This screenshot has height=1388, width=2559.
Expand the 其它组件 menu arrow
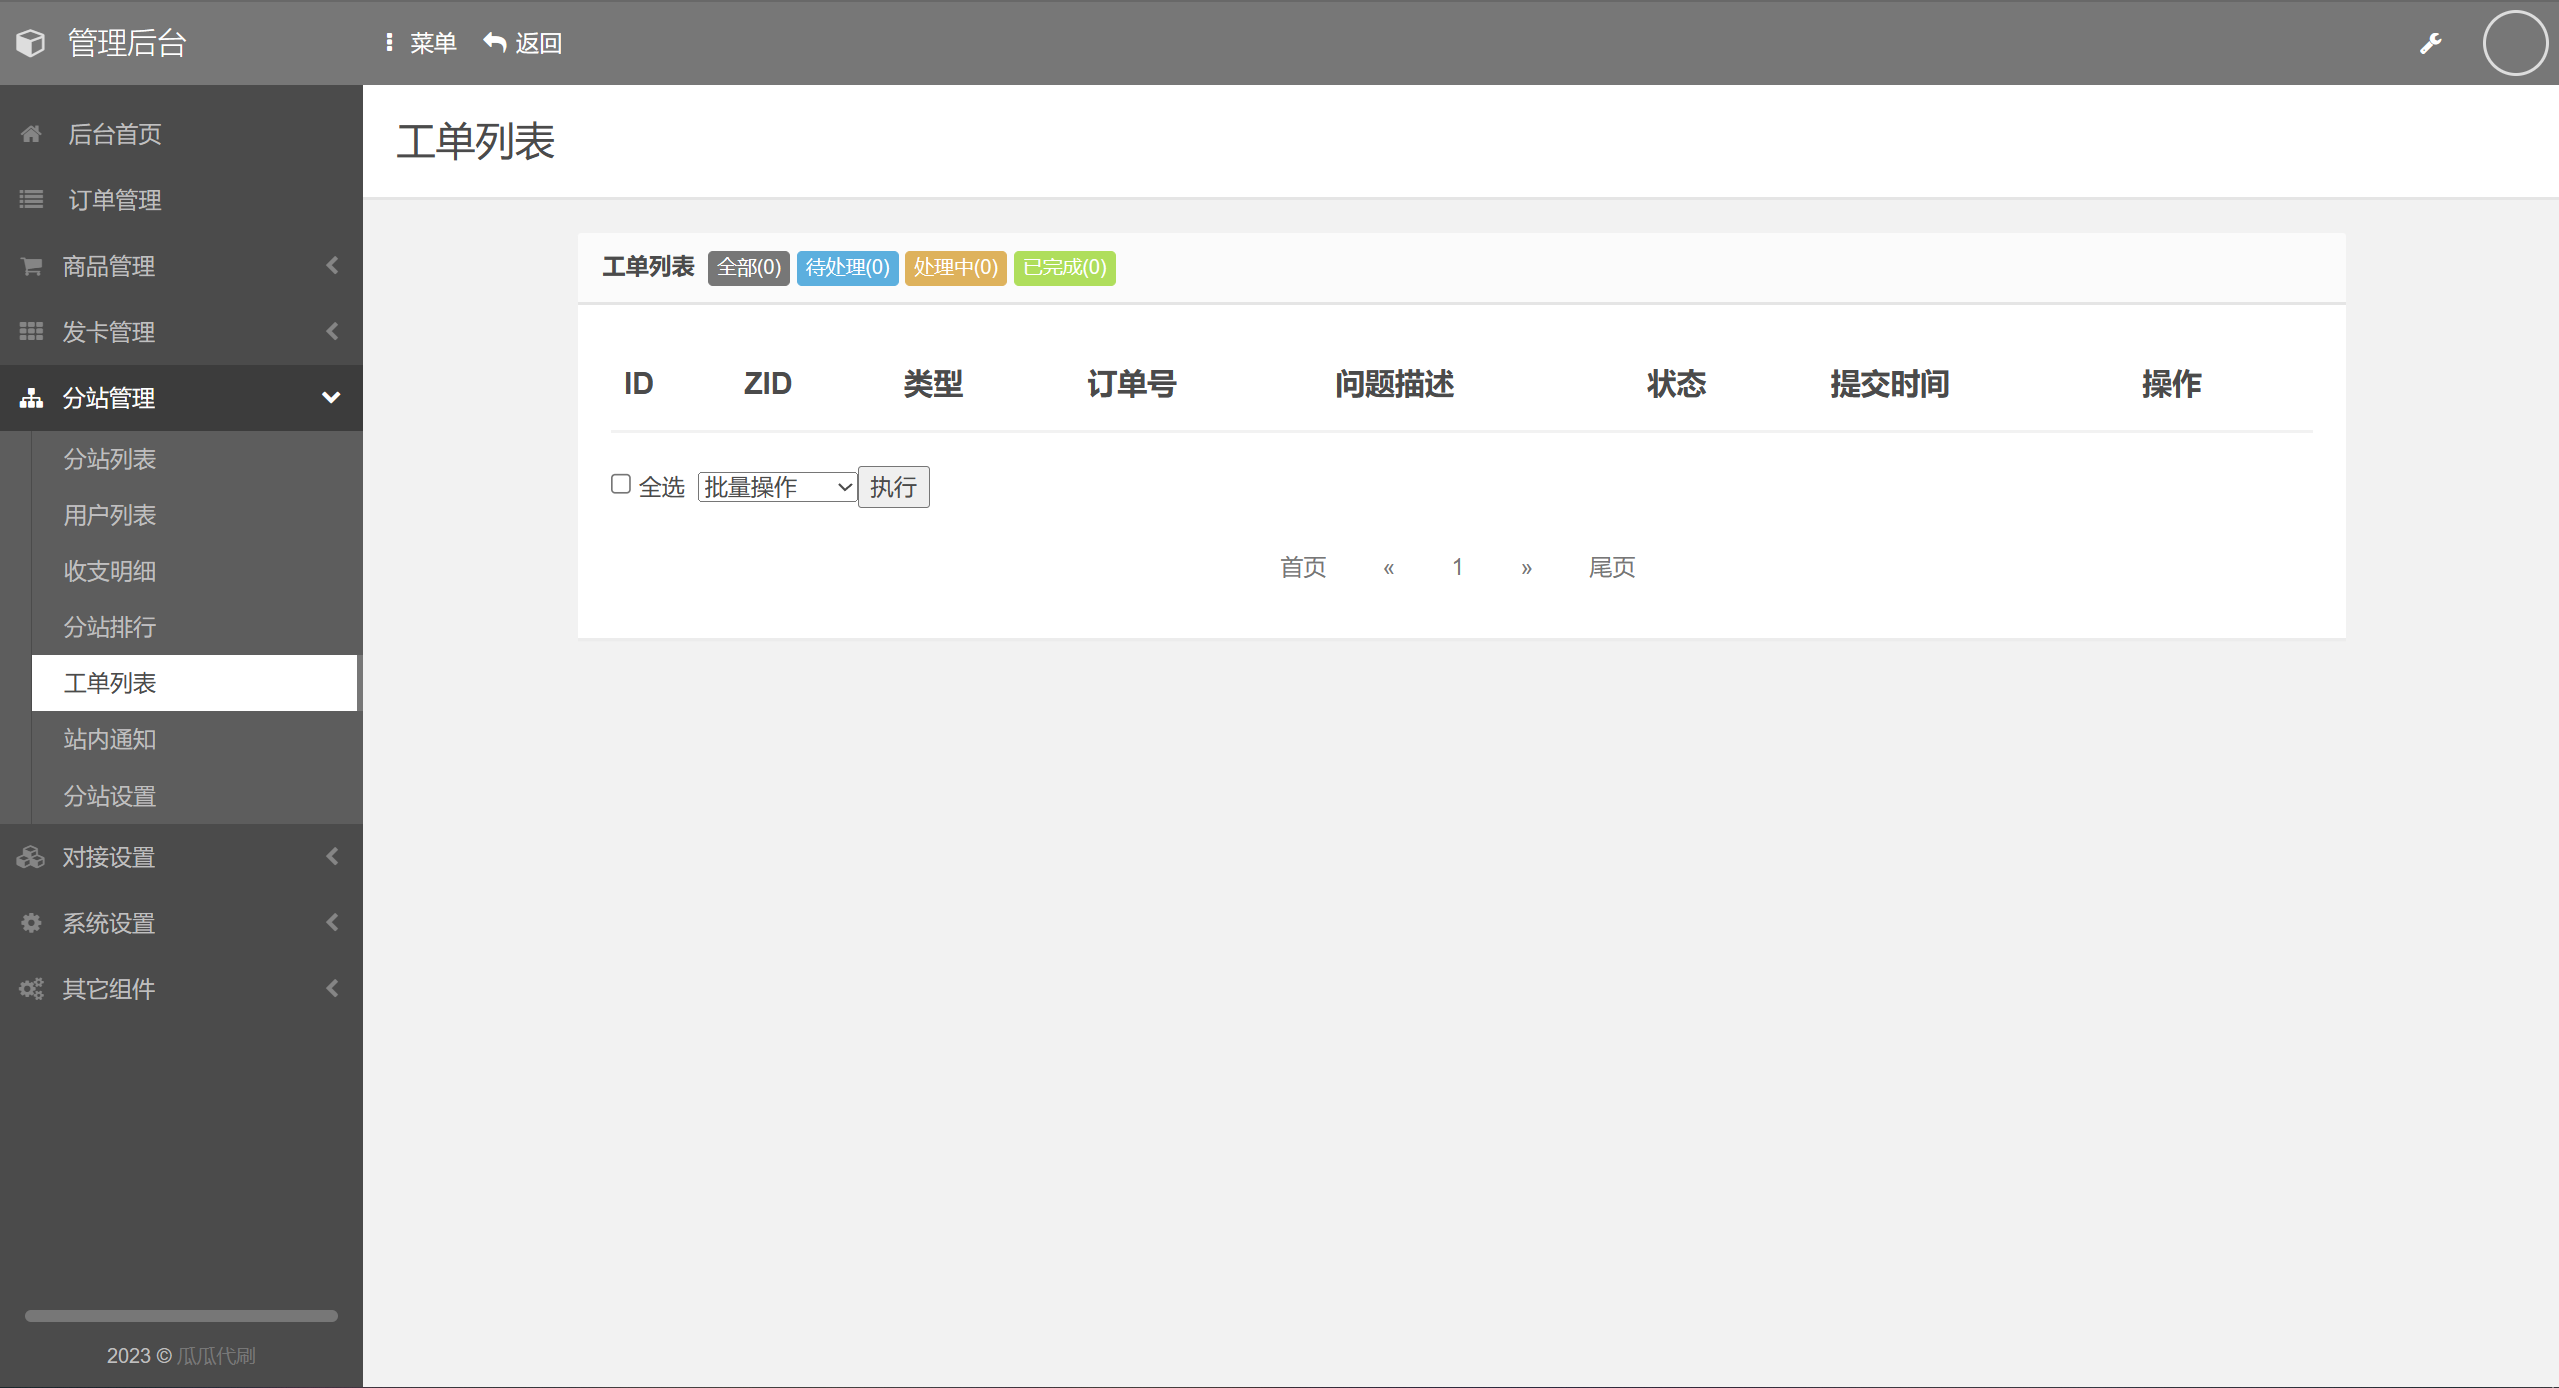(332, 989)
